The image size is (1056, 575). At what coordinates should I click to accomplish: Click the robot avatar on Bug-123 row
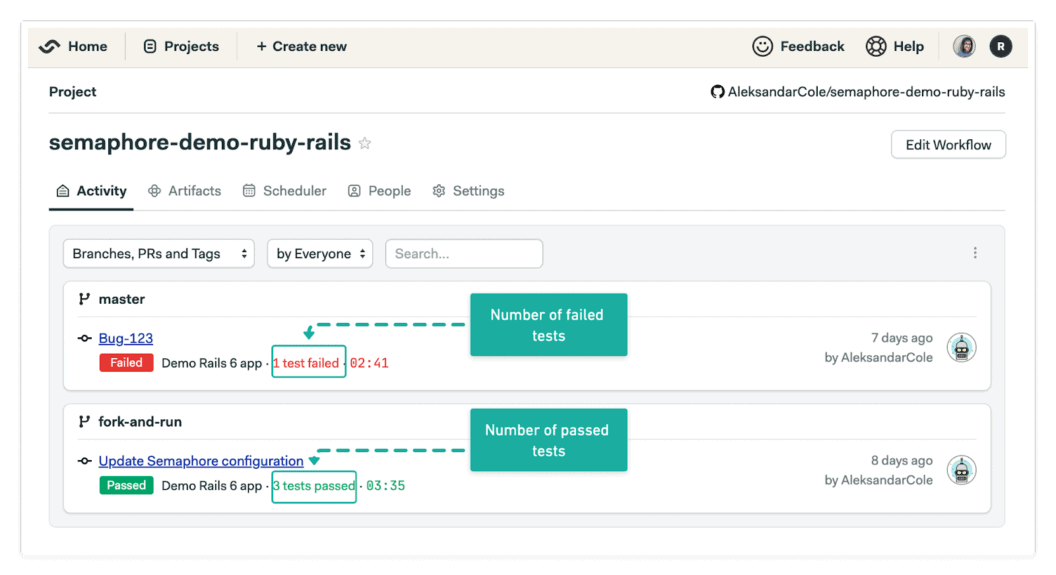pos(961,348)
